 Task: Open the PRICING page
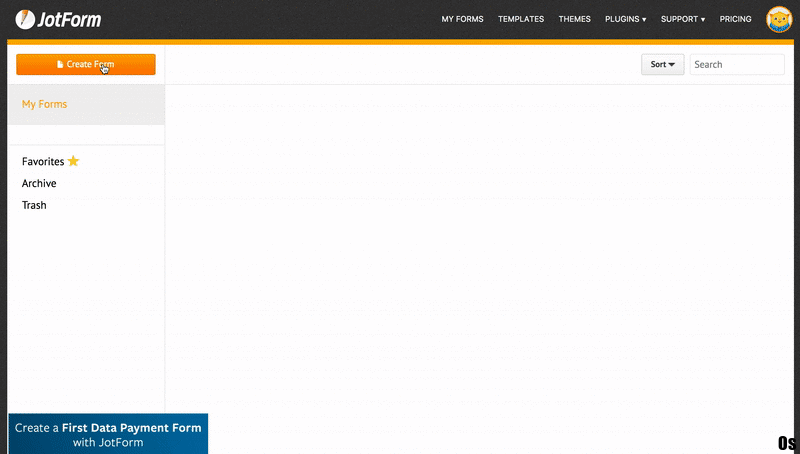tap(735, 19)
